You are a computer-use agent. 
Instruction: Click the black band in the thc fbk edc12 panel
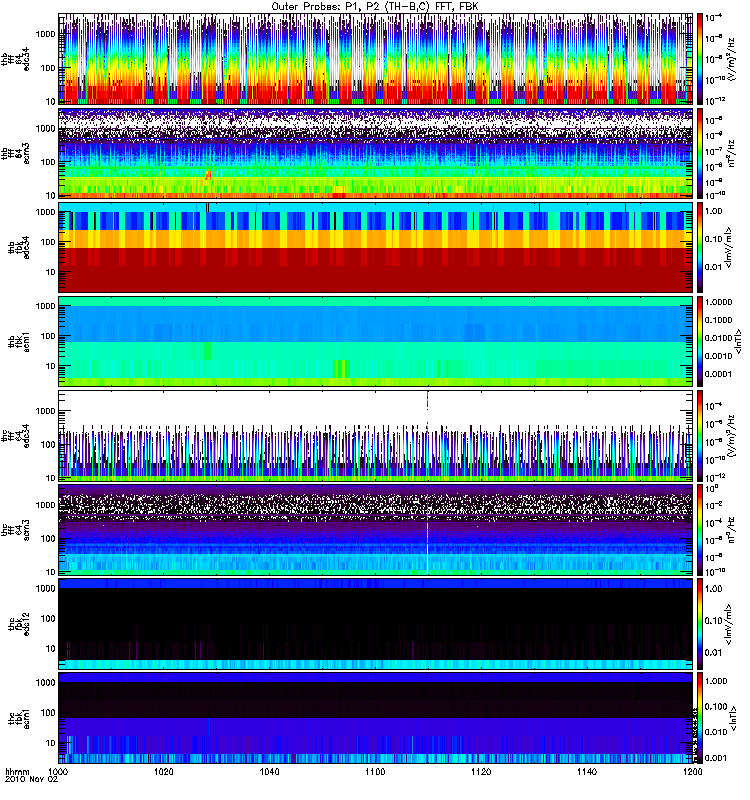[x=376, y=624]
